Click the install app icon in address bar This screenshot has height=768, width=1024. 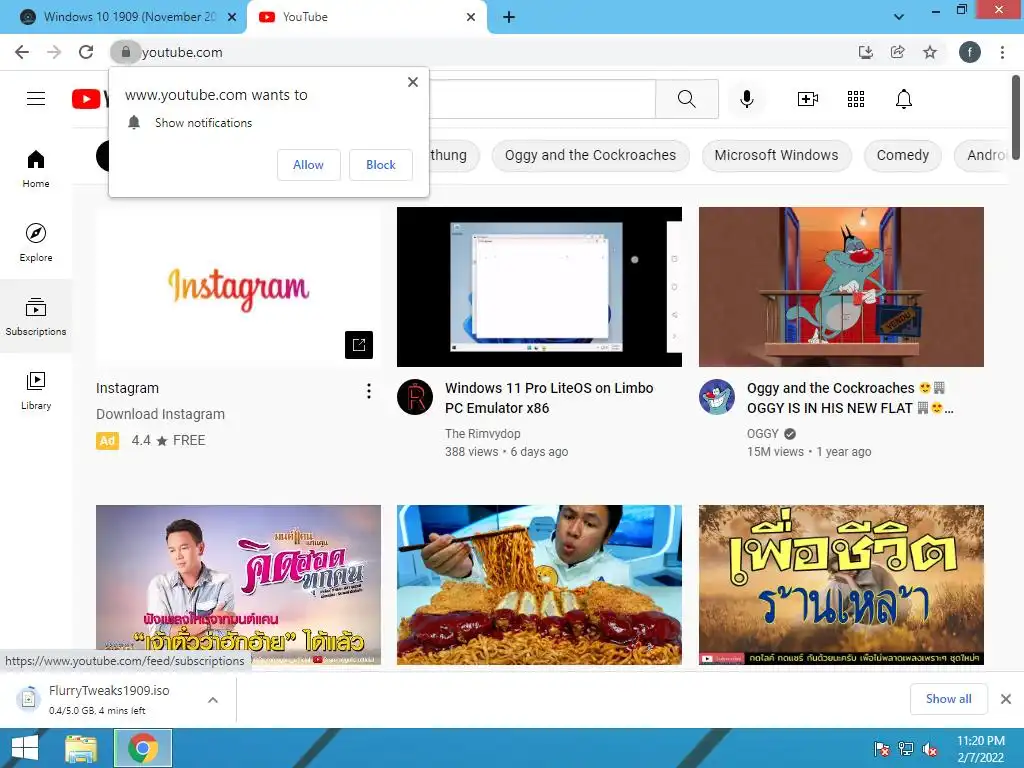tap(865, 52)
